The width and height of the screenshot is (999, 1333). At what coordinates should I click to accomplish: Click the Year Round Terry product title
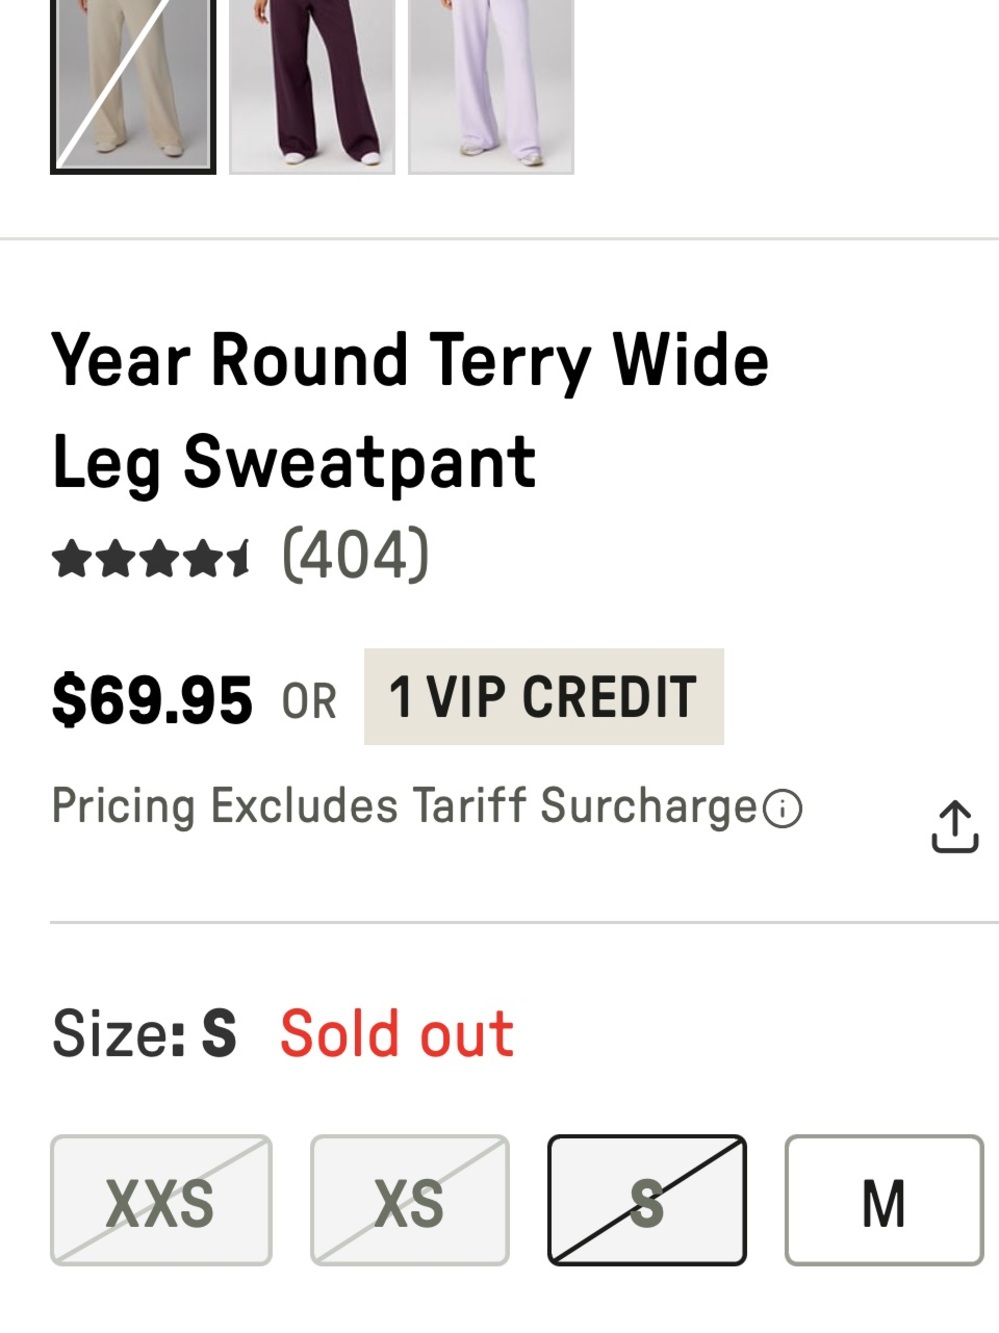click(x=410, y=412)
